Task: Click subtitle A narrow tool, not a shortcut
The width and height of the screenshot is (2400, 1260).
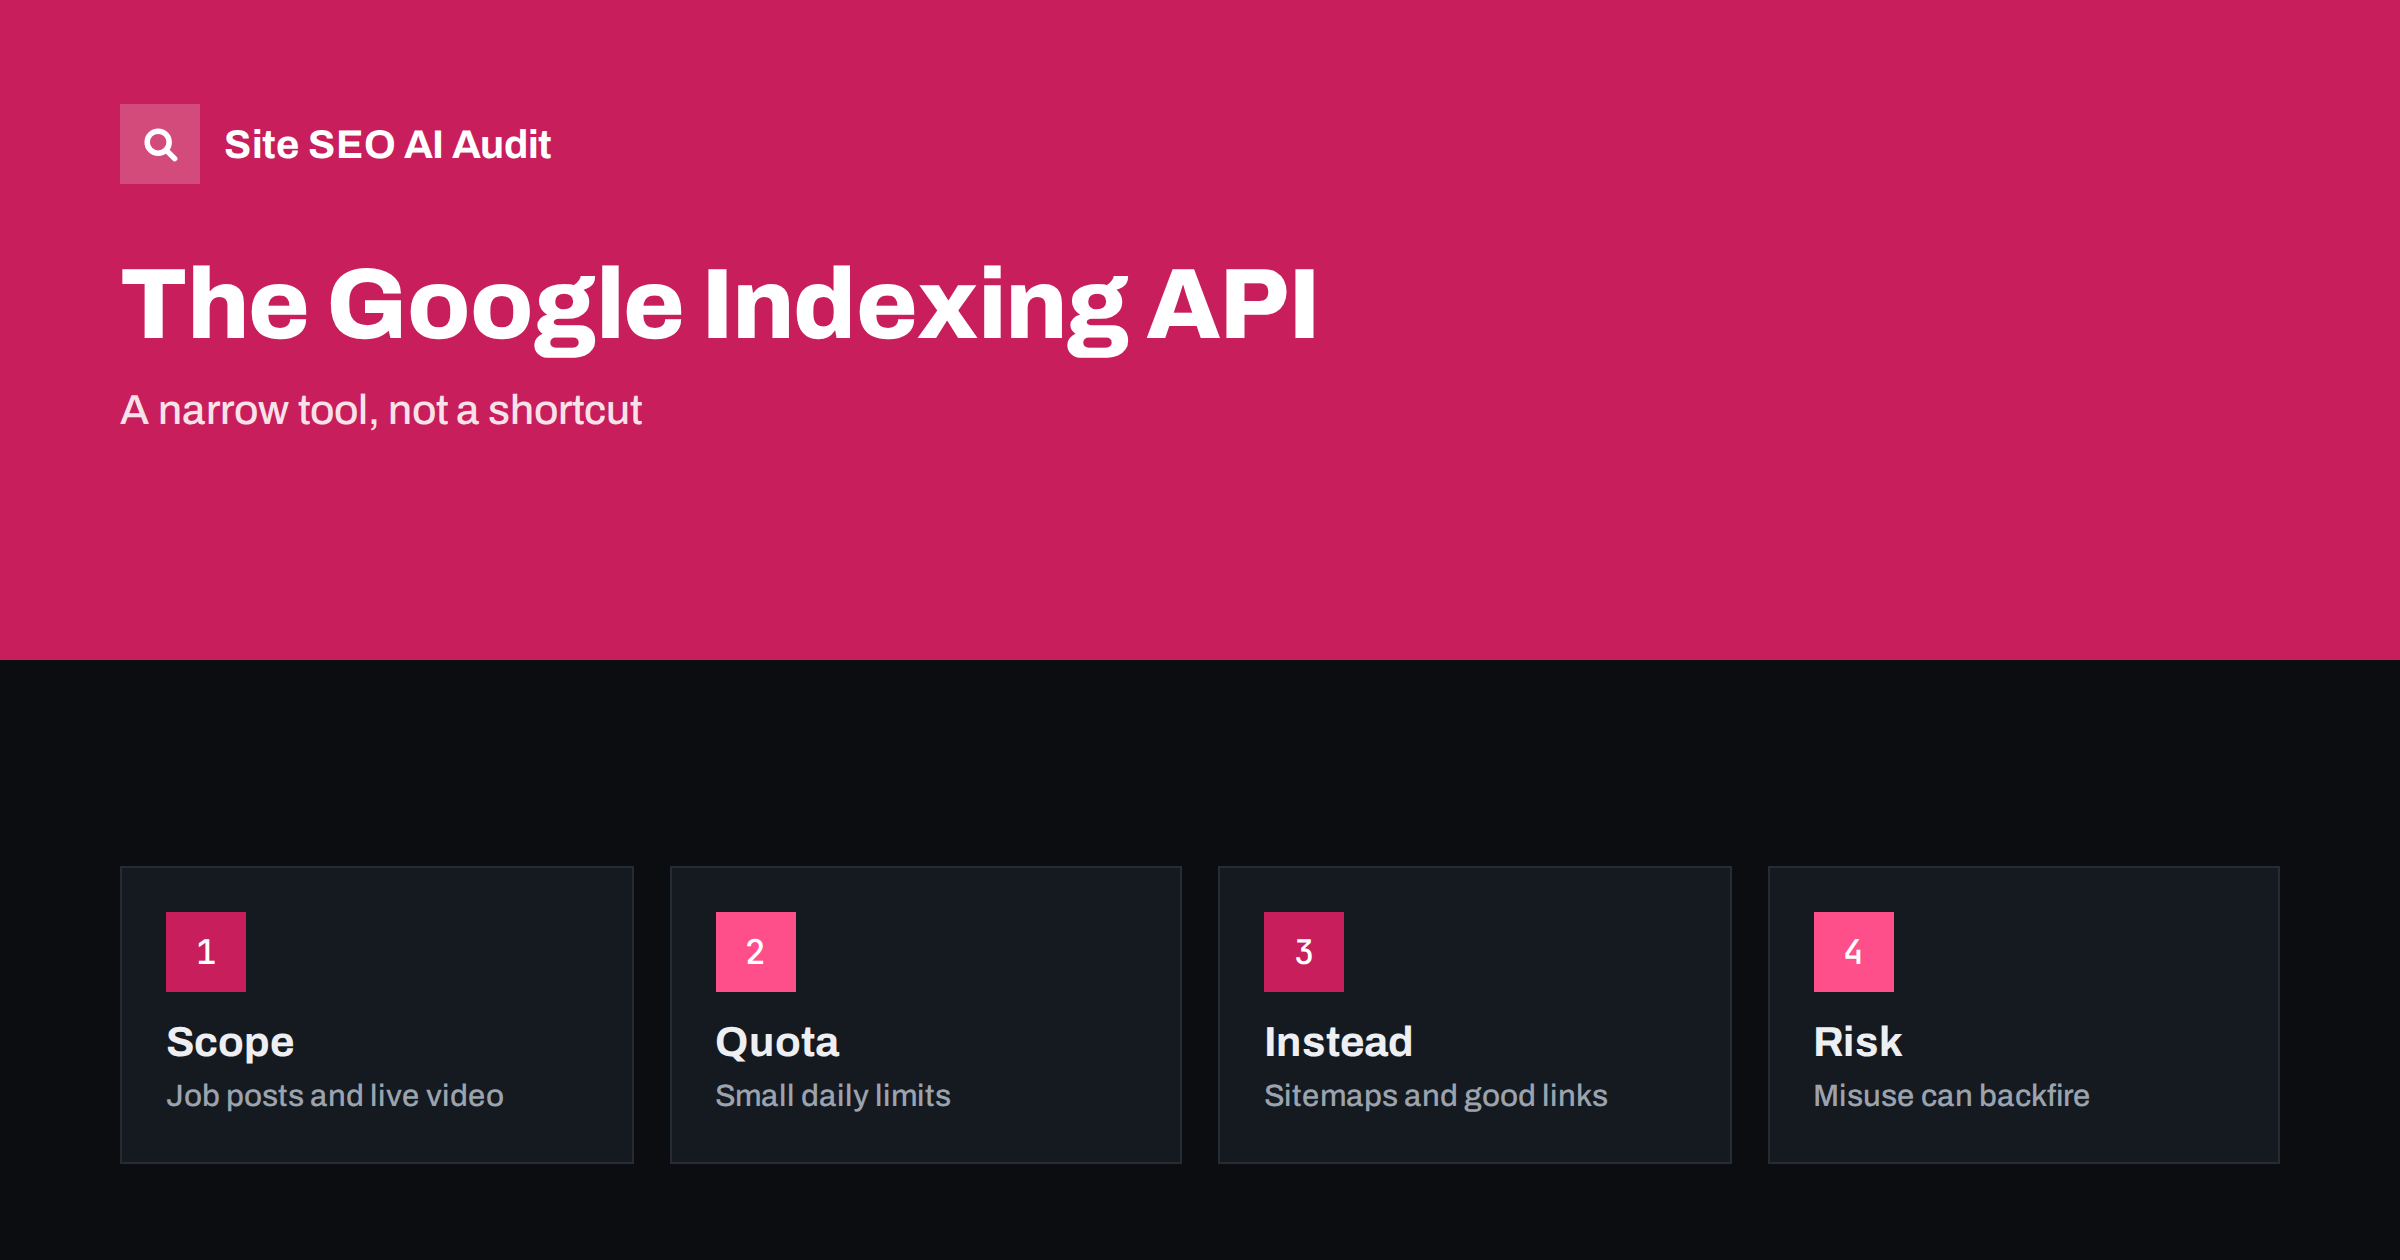Action: [381, 410]
